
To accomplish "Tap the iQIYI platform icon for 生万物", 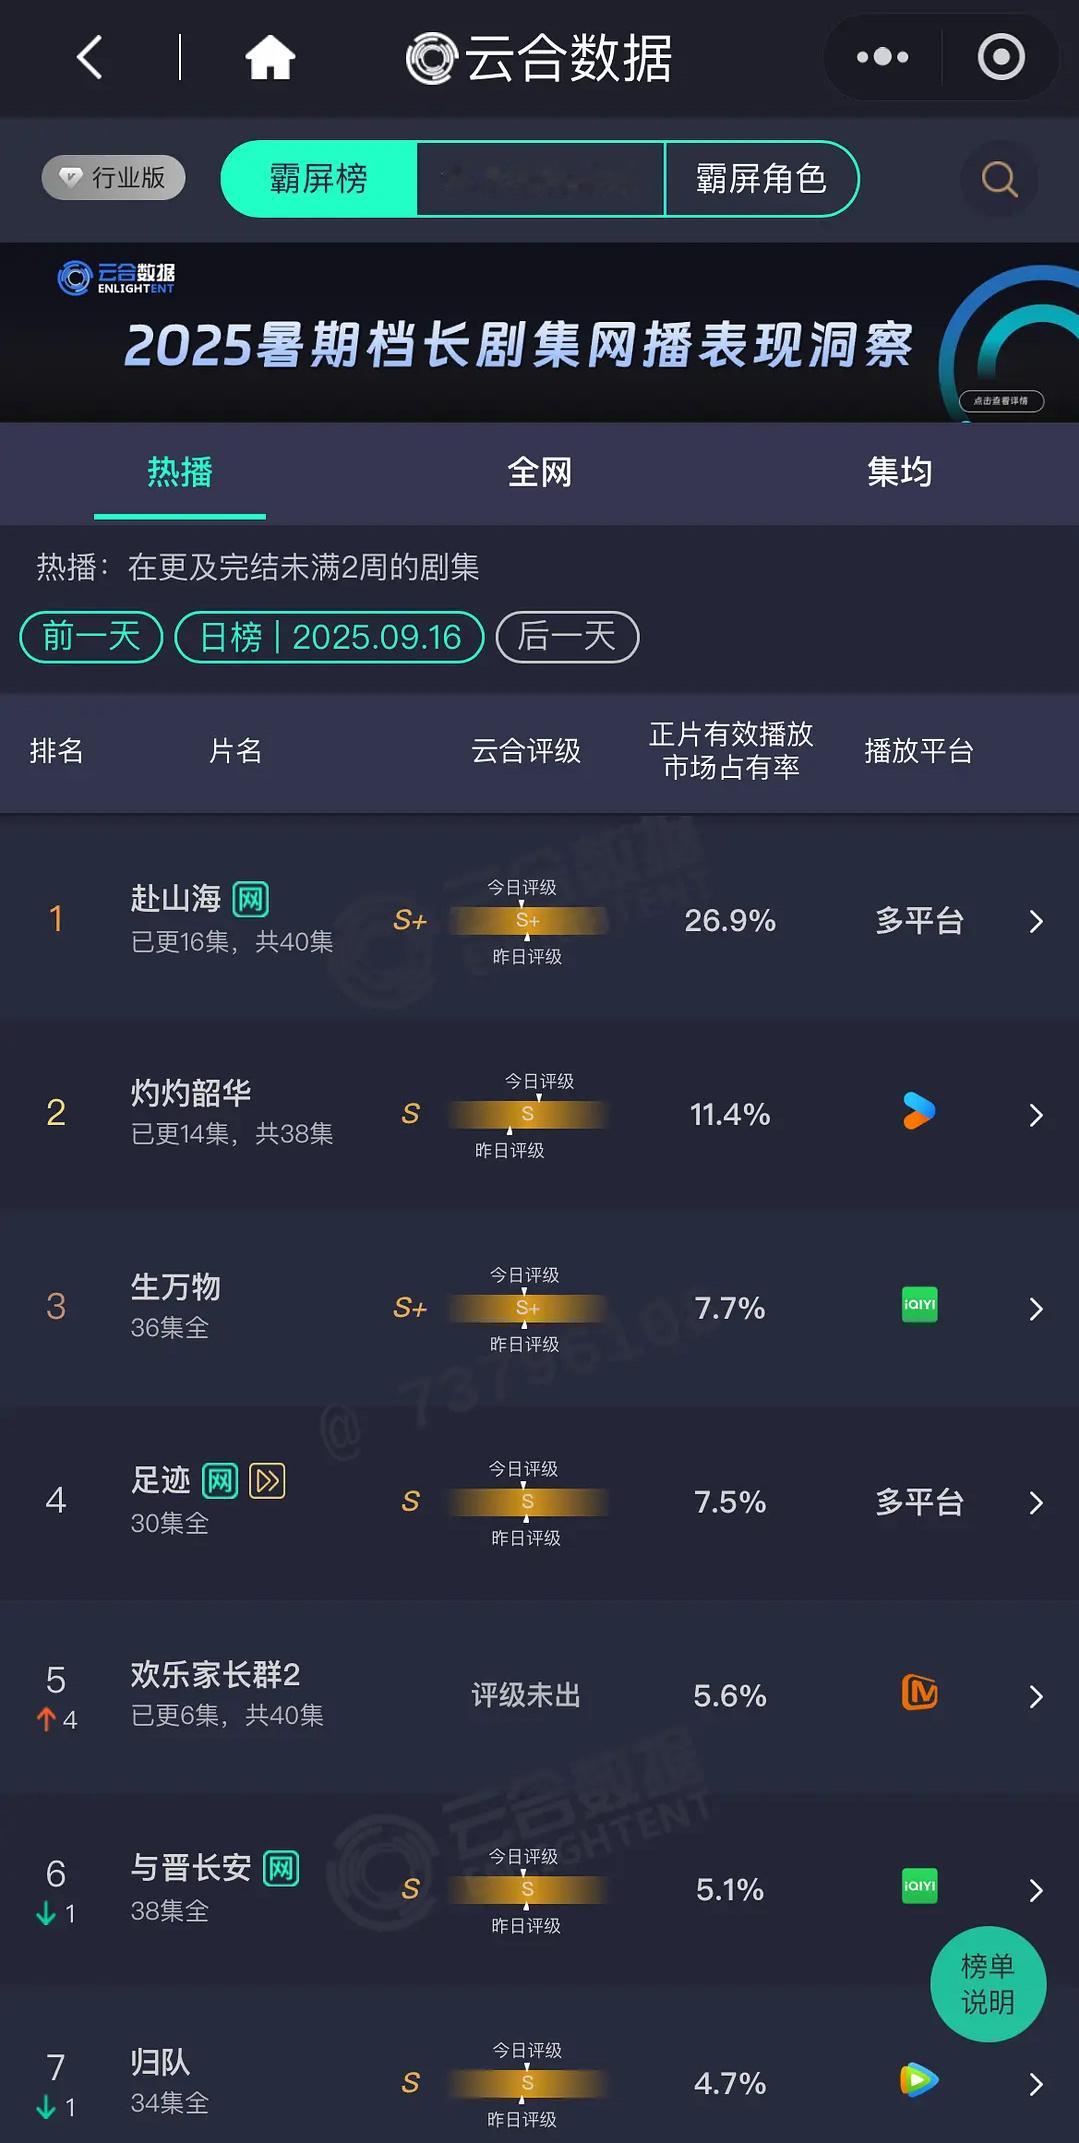I will (919, 1305).
